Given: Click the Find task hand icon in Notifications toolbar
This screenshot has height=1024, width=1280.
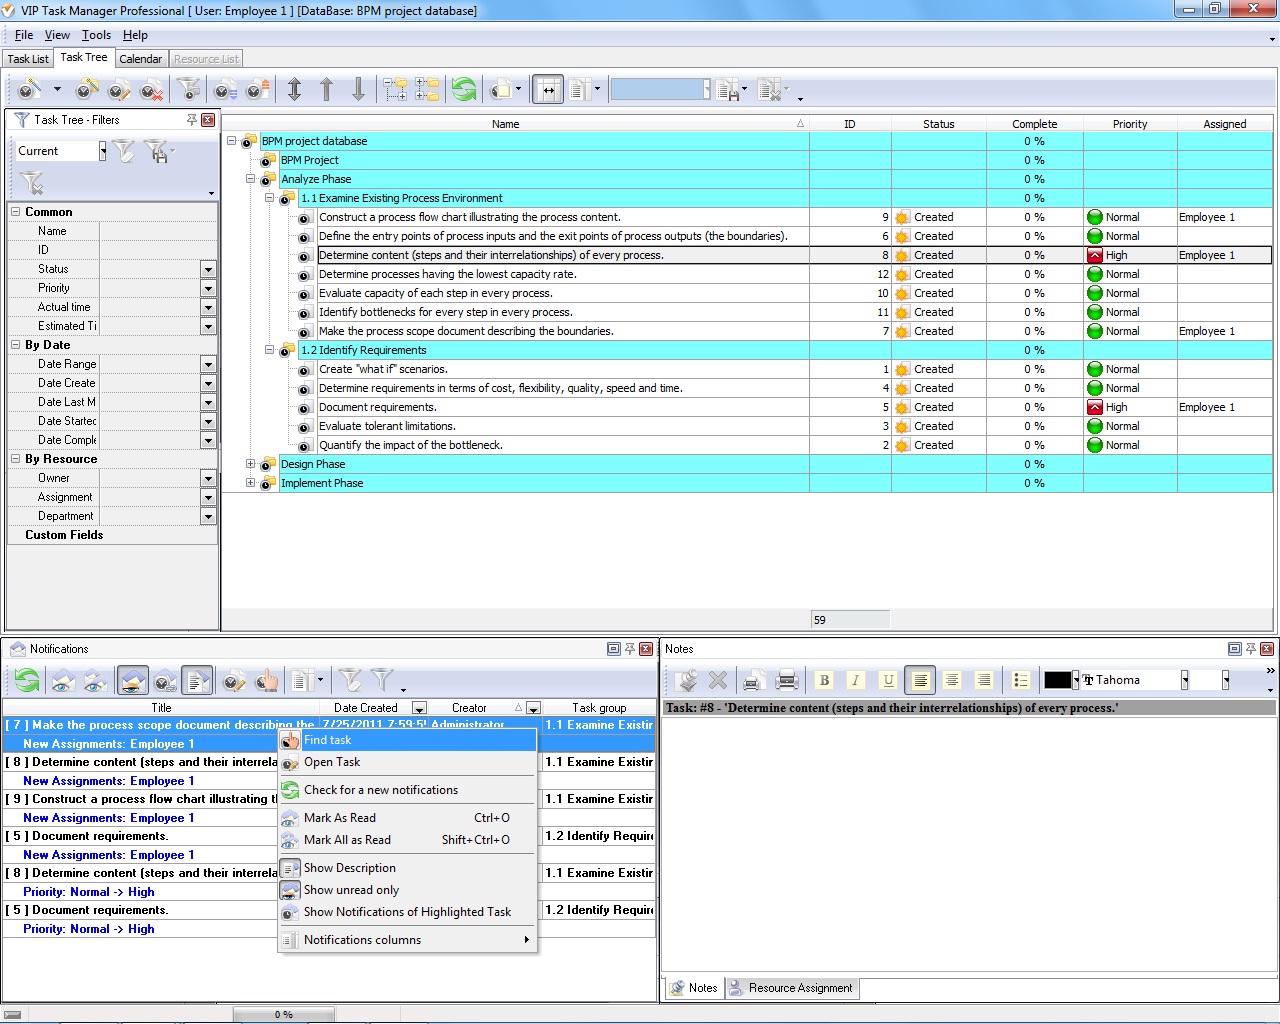Looking at the screenshot, I should 266,682.
